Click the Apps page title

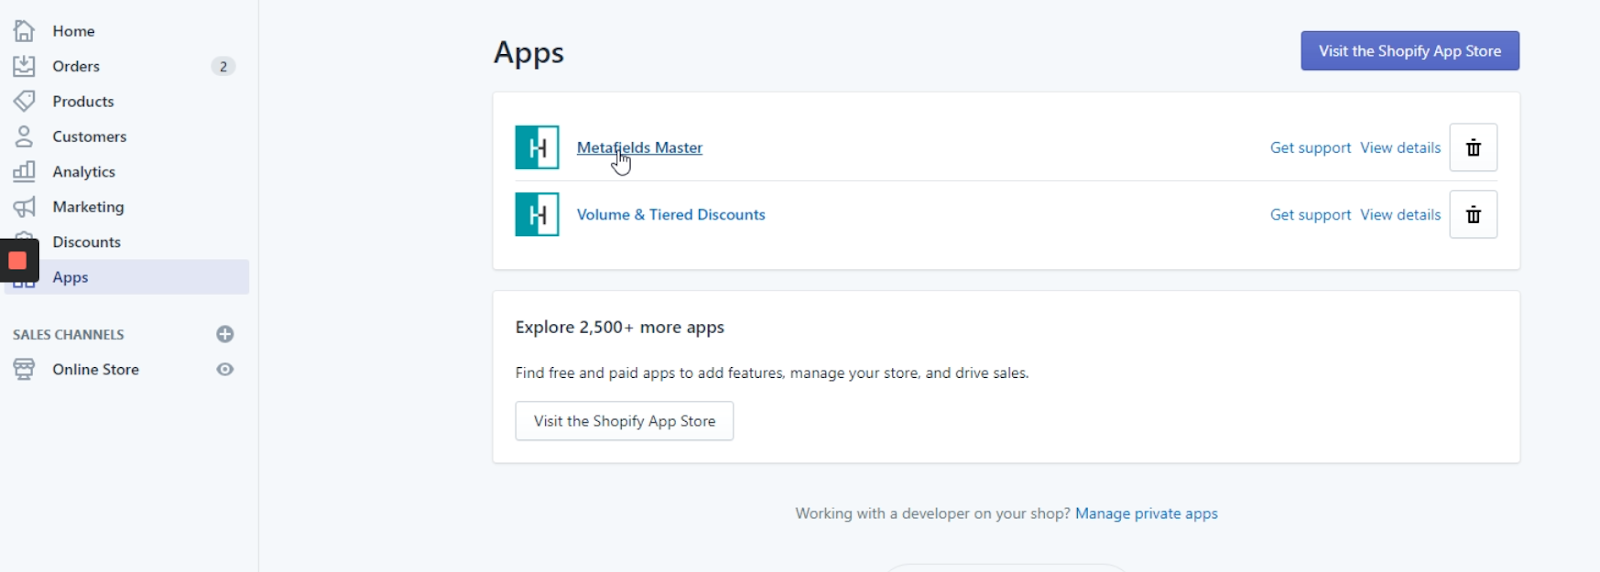pos(529,53)
